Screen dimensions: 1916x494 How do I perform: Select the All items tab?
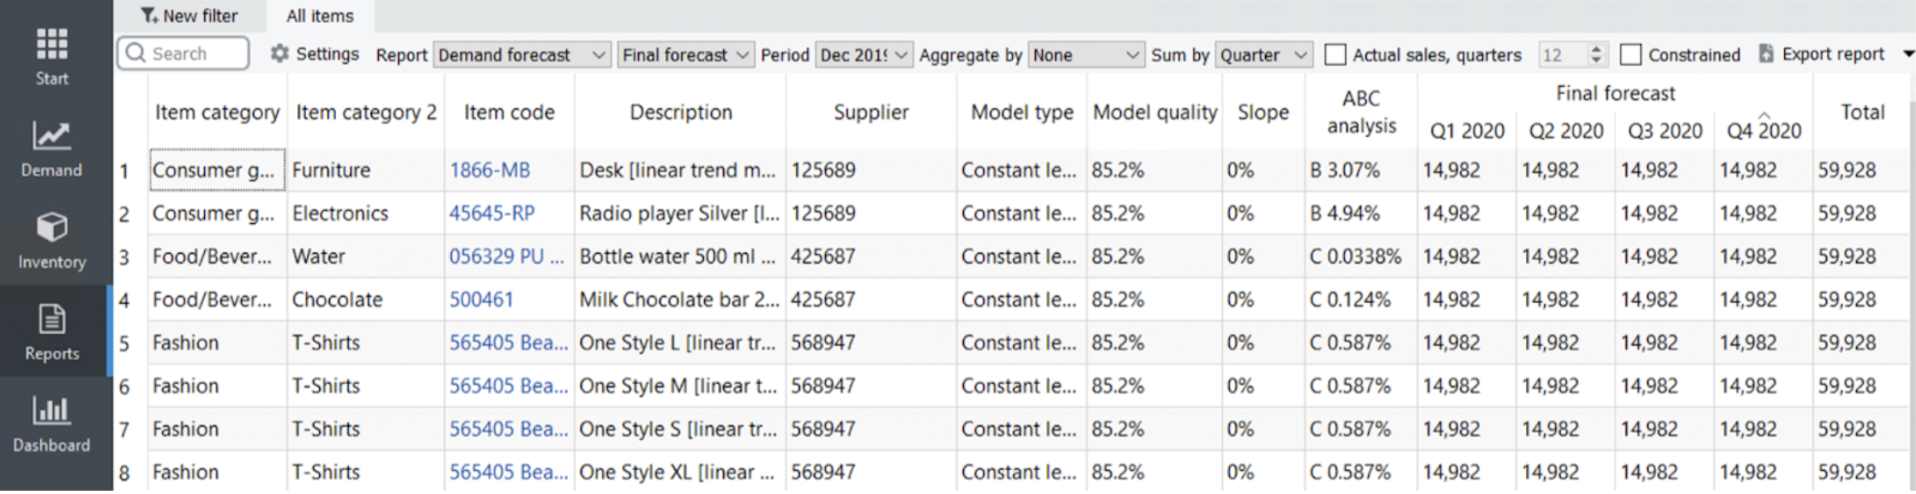pos(320,16)
